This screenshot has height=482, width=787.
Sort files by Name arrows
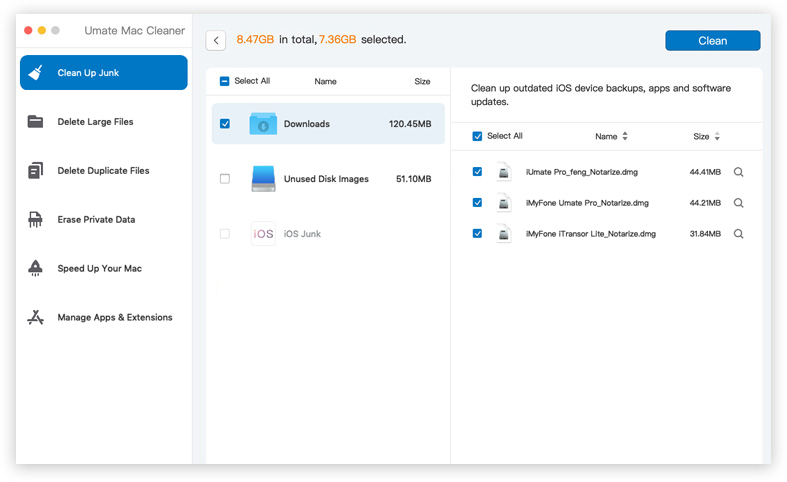625,136
